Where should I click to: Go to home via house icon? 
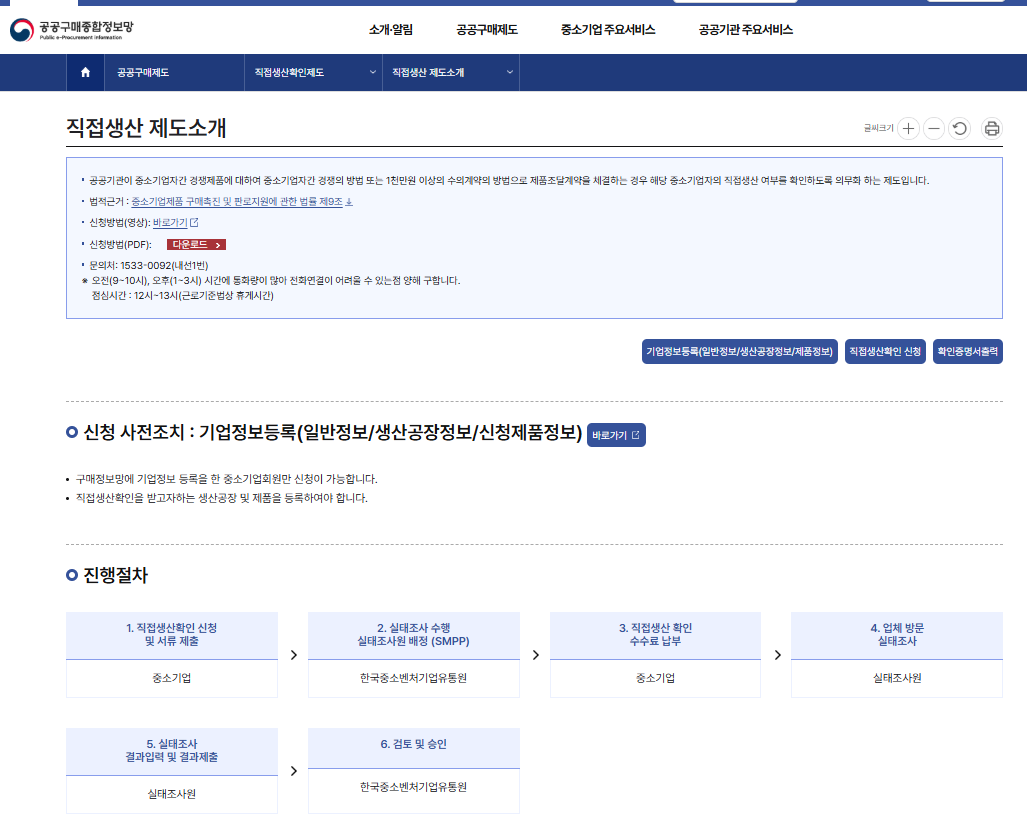[x=85, y=73]
